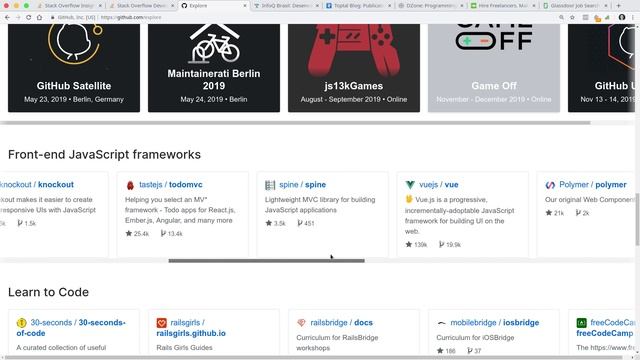
Task: Click the 'Learn to Code' heading
Action: pyautogui.click(x=48, y=292)
